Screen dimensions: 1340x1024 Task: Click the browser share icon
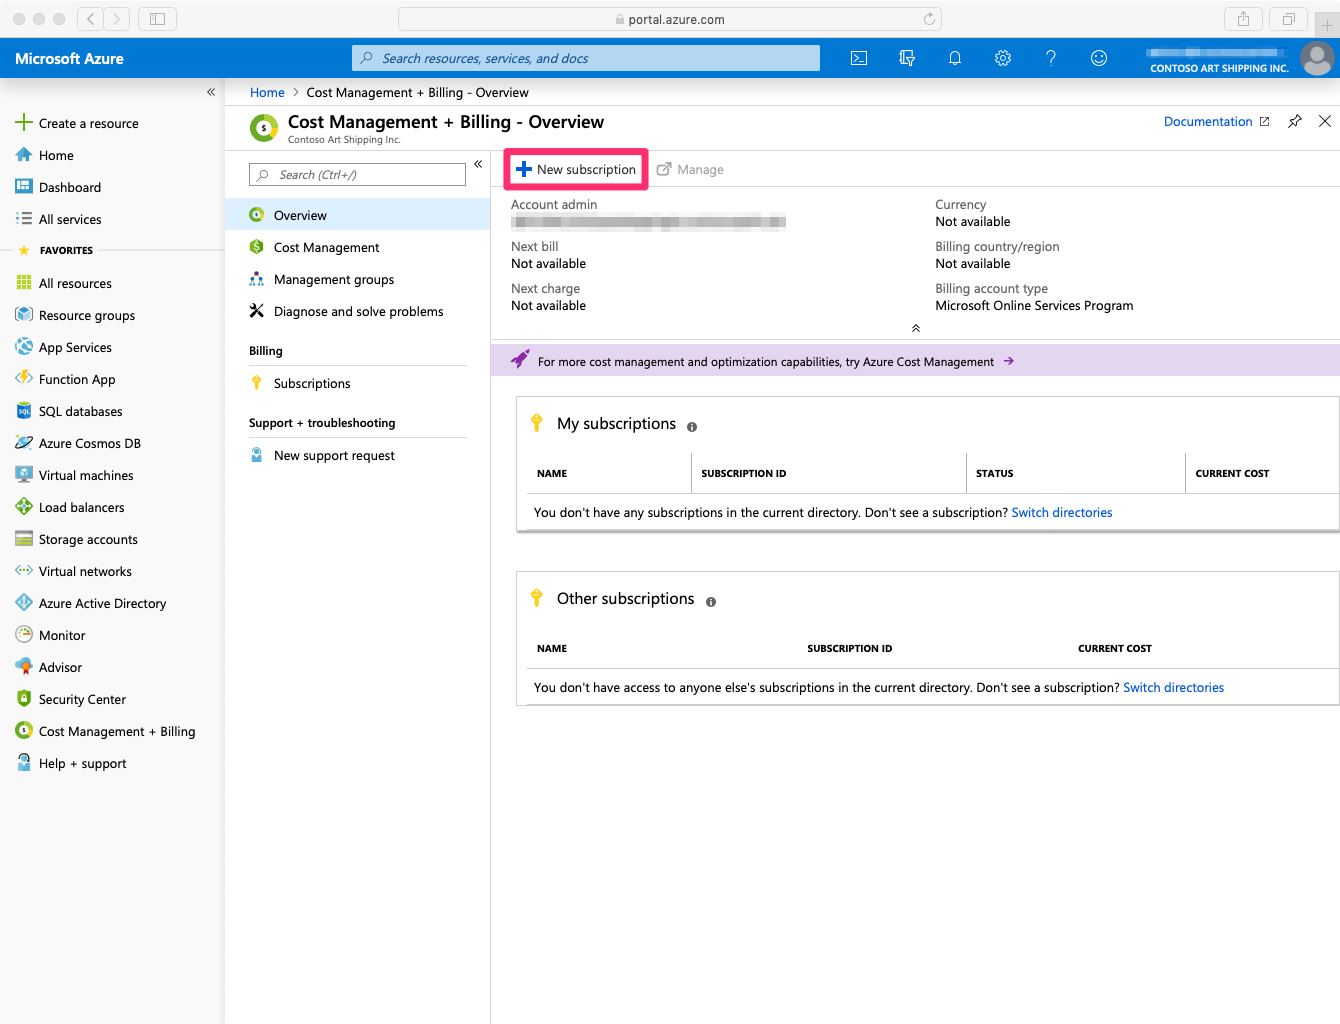(1243, 19)
